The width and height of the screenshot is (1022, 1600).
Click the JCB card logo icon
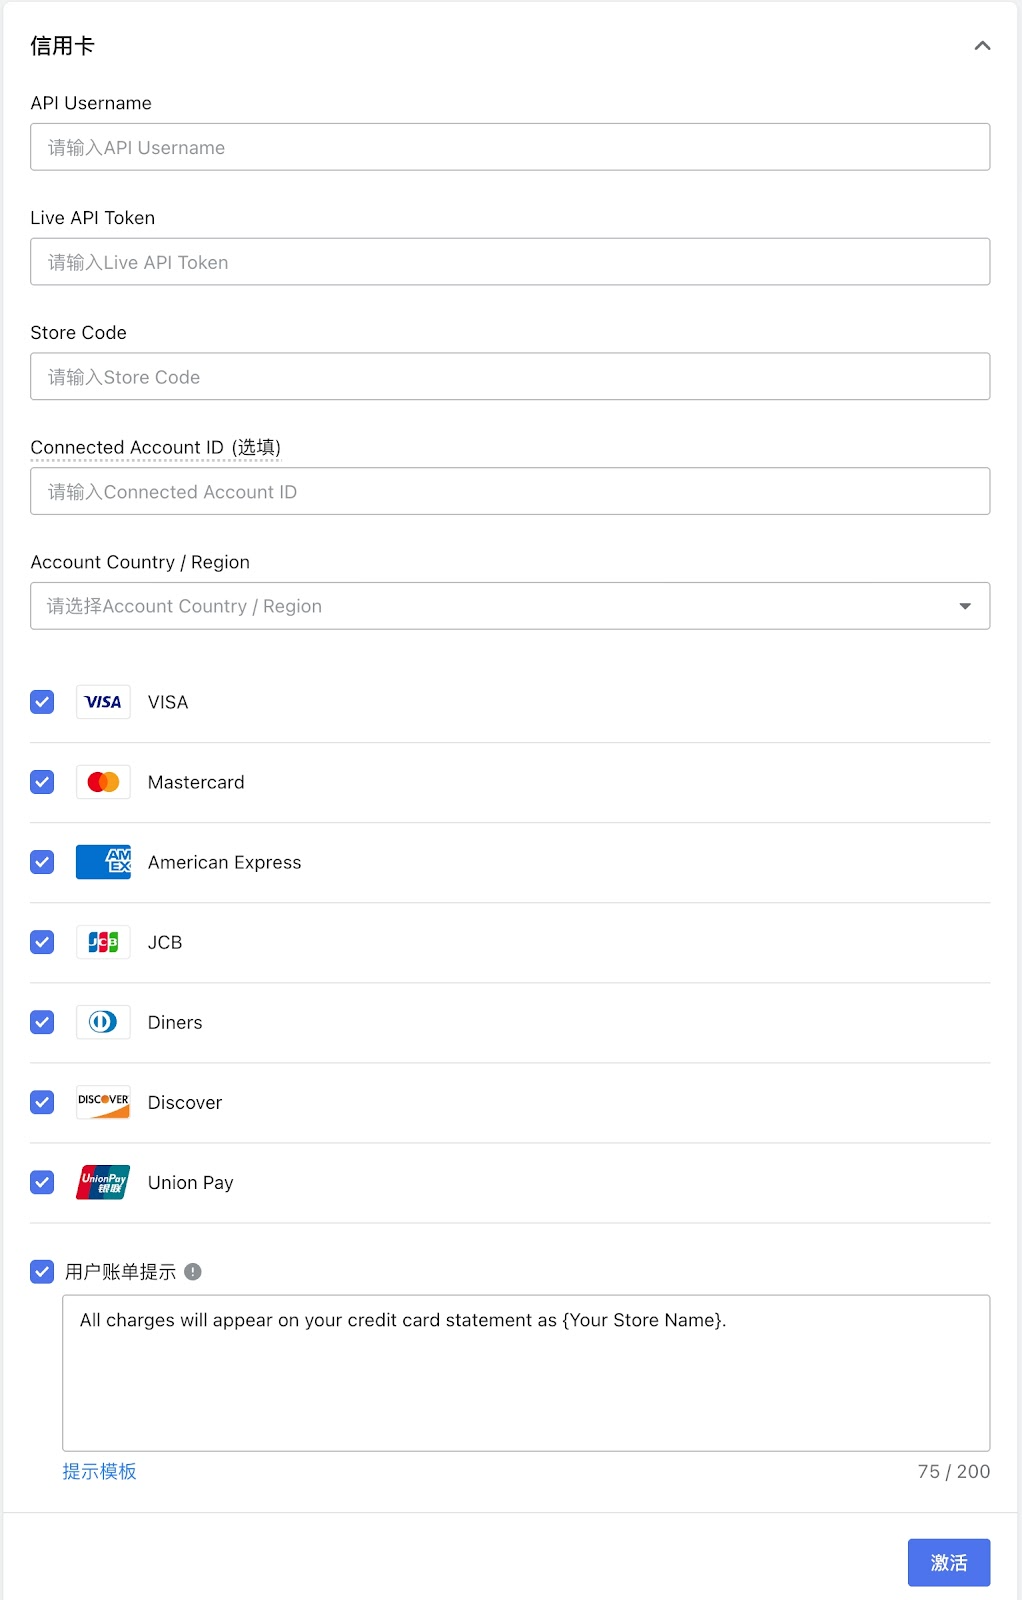103,942
